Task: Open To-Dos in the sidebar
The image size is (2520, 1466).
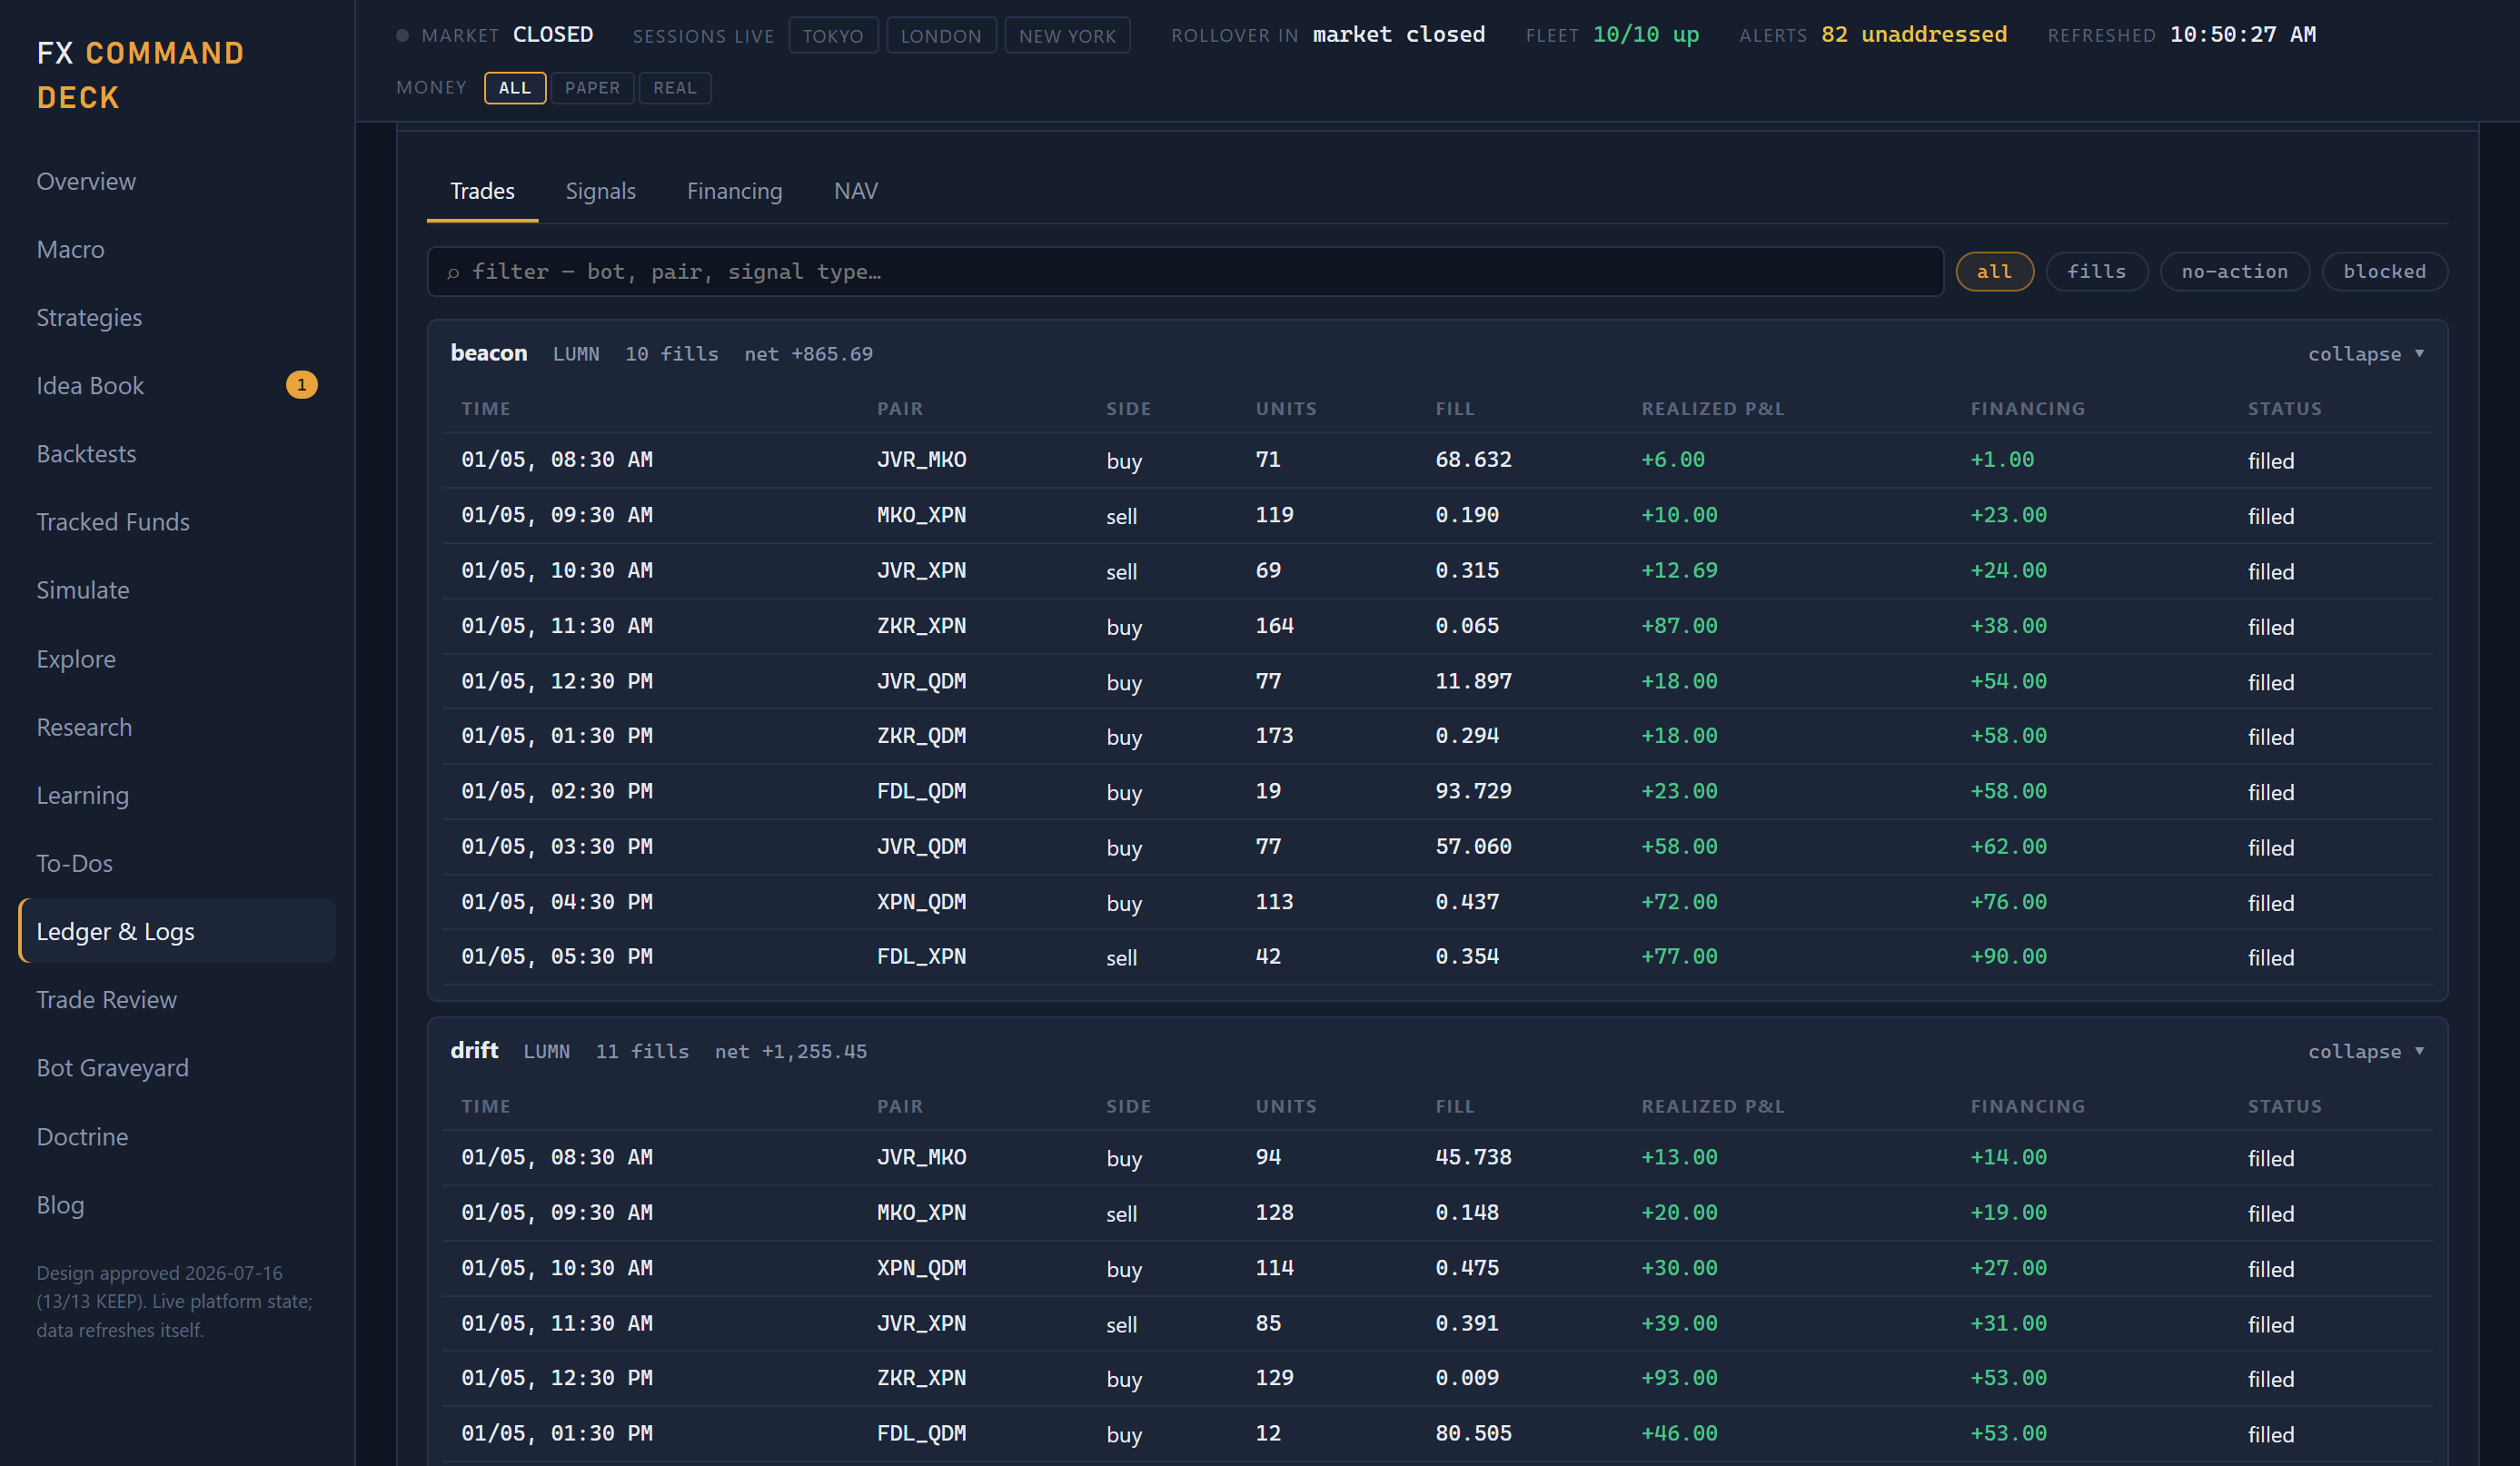Action: pos(177,863)
